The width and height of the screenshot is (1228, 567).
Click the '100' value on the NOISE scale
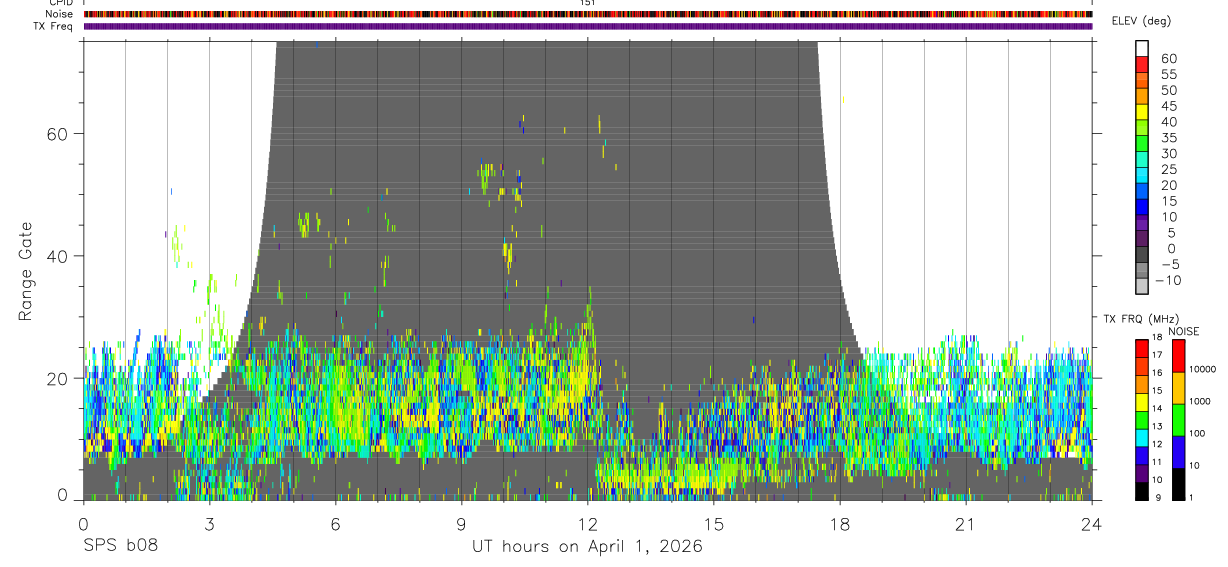coord(1196,433)
